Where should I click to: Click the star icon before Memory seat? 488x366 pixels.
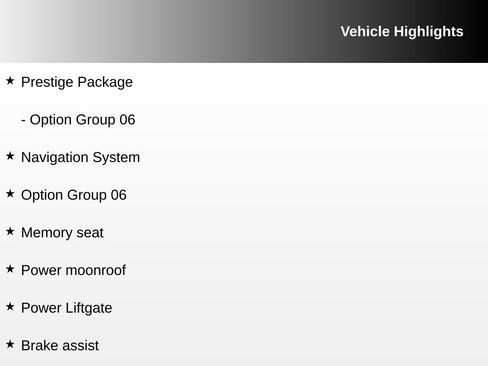click(x=10, y=231)
